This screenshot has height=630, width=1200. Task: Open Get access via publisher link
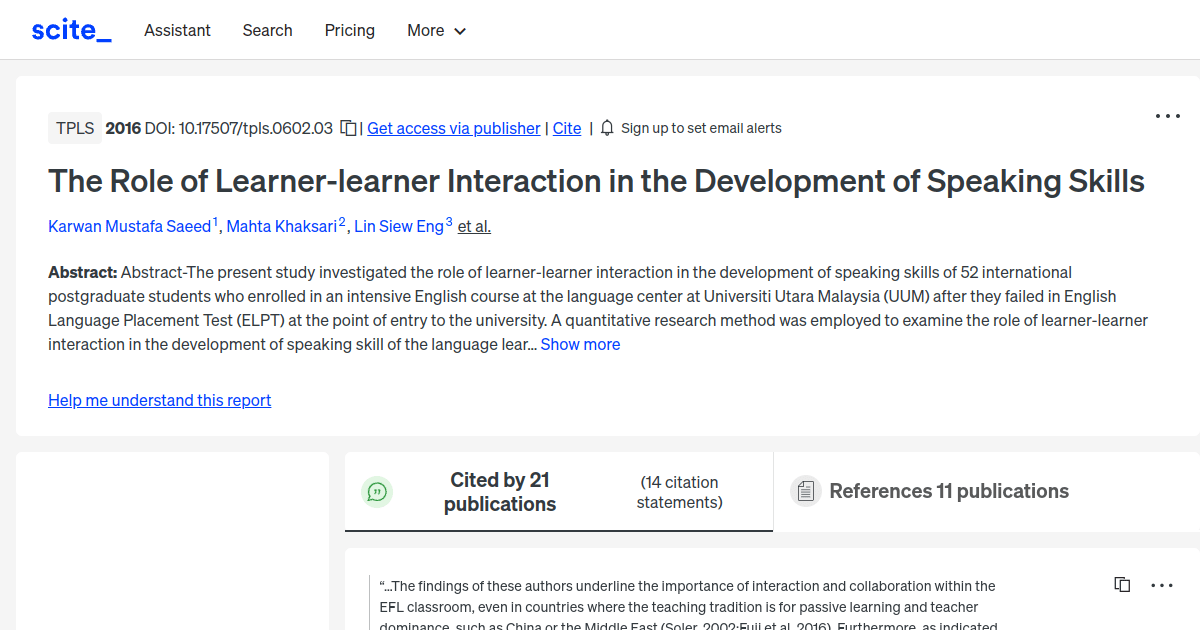pyautogui.click(x=453, y=128)
